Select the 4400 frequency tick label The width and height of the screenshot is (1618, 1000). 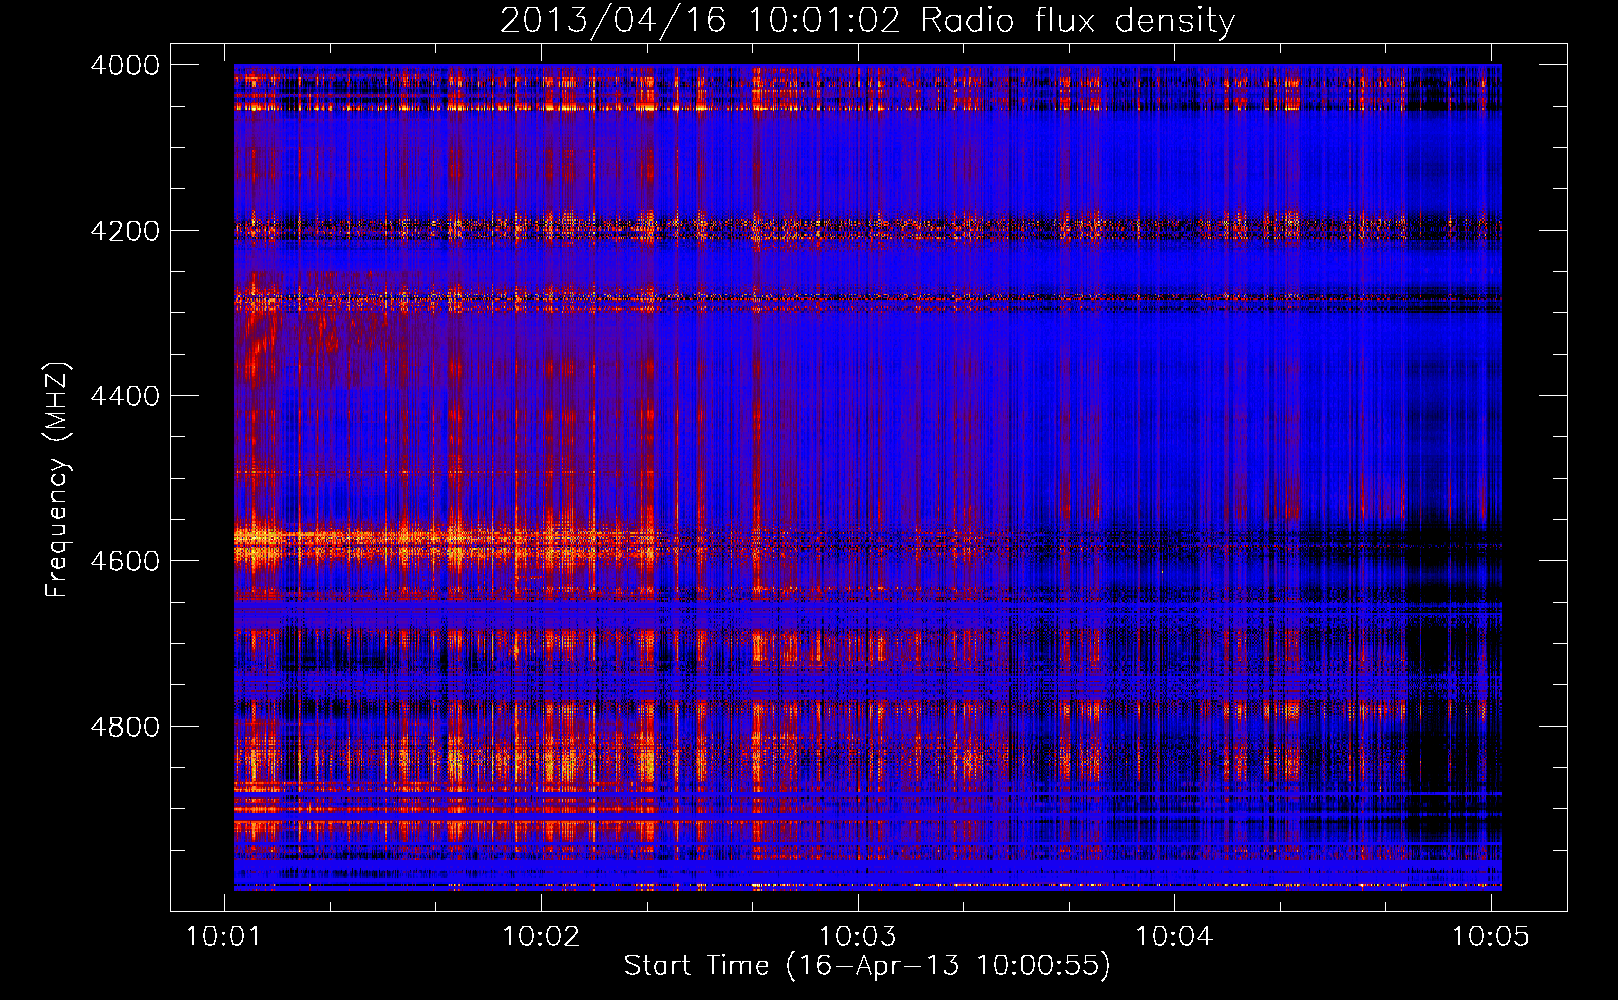pos(125,396)
